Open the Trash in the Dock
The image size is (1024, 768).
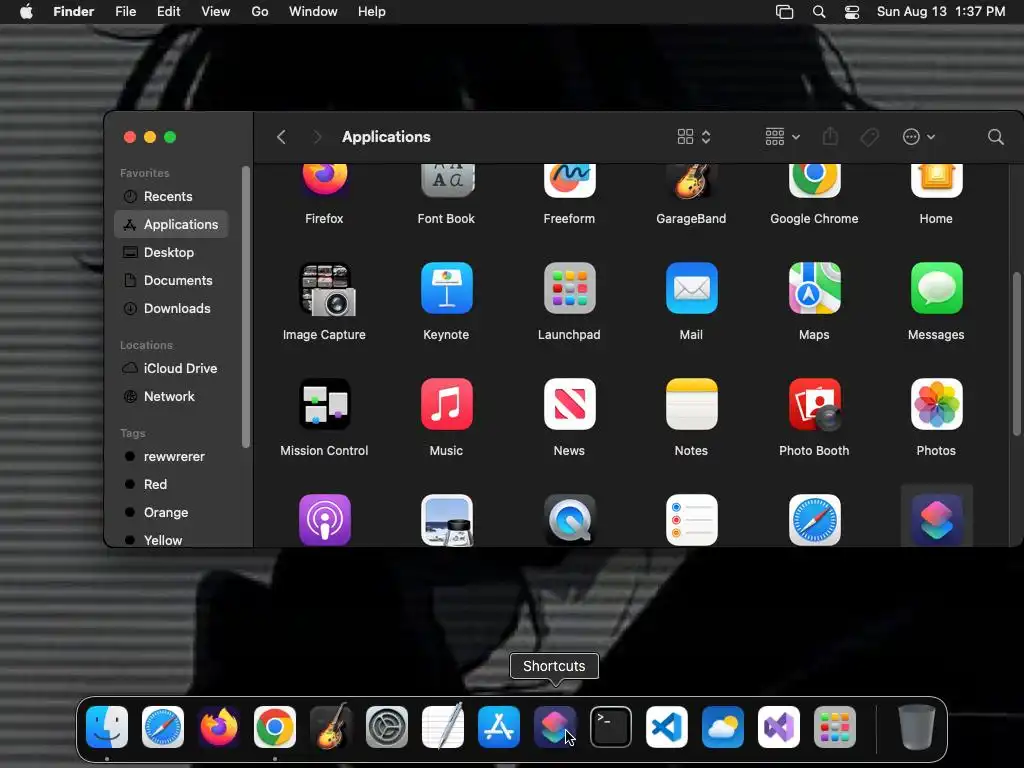(916, 726)
